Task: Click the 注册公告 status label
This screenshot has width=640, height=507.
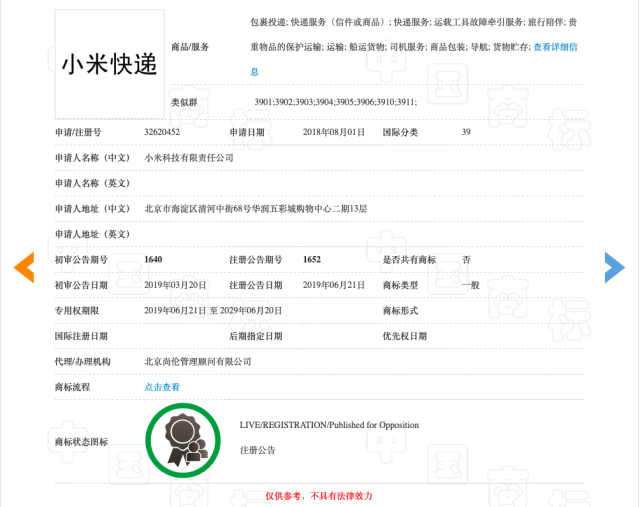Action: tap(257, 451)
